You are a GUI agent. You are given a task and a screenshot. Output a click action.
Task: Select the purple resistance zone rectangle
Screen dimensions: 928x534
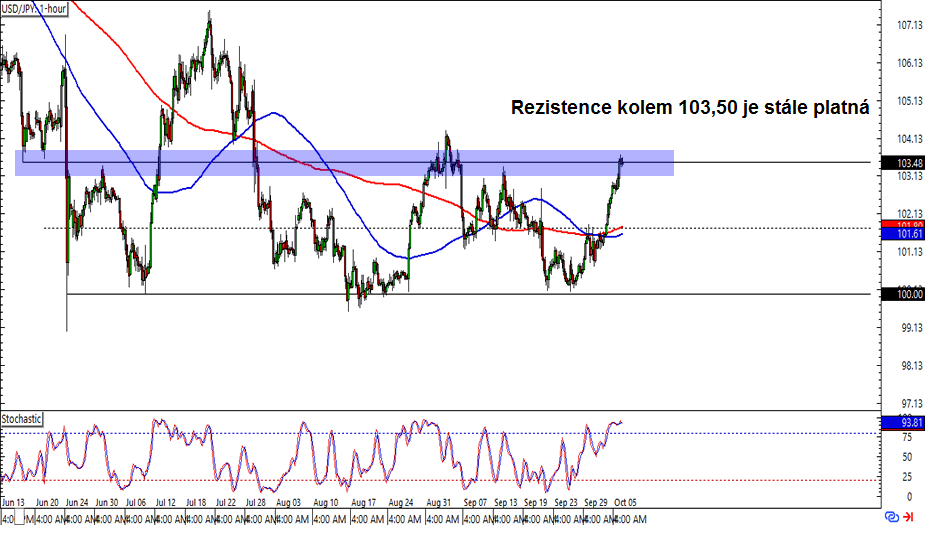point(344,163)
